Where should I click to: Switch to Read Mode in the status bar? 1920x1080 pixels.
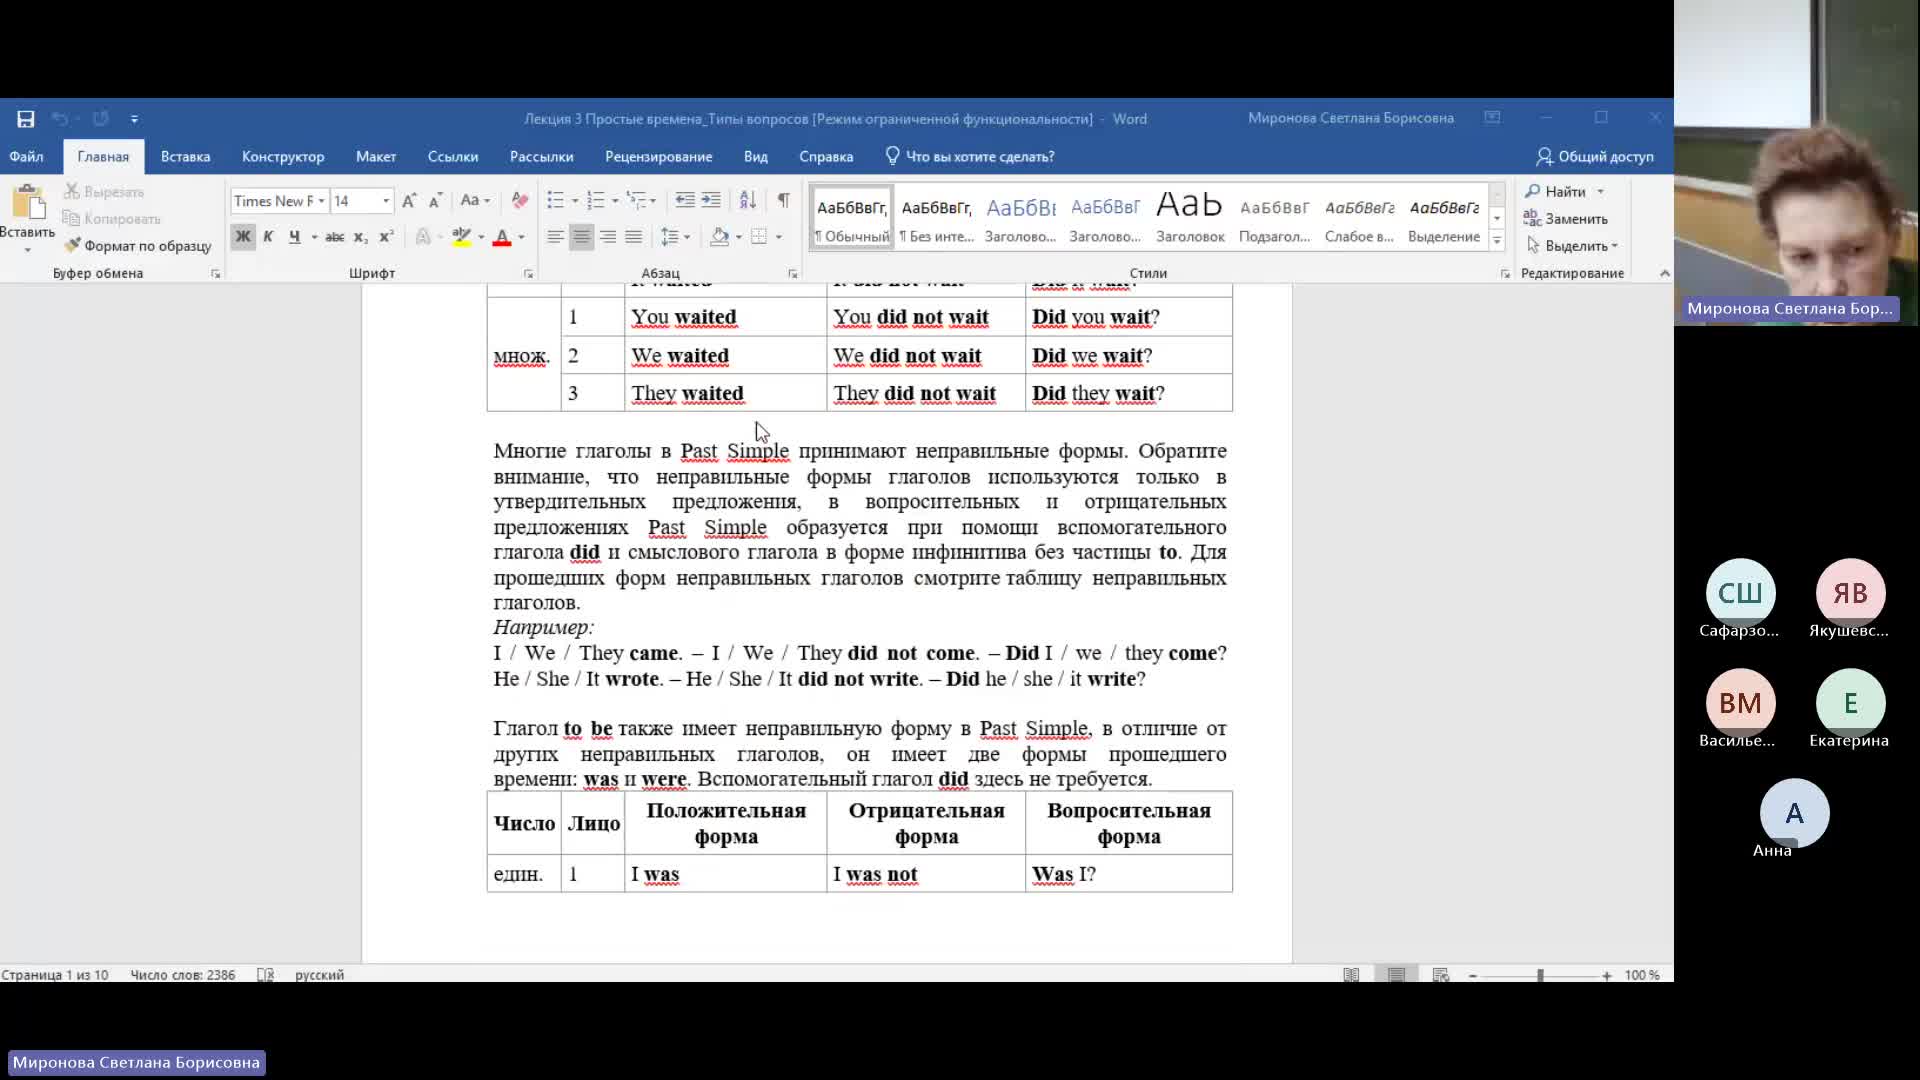(1351, 975)
